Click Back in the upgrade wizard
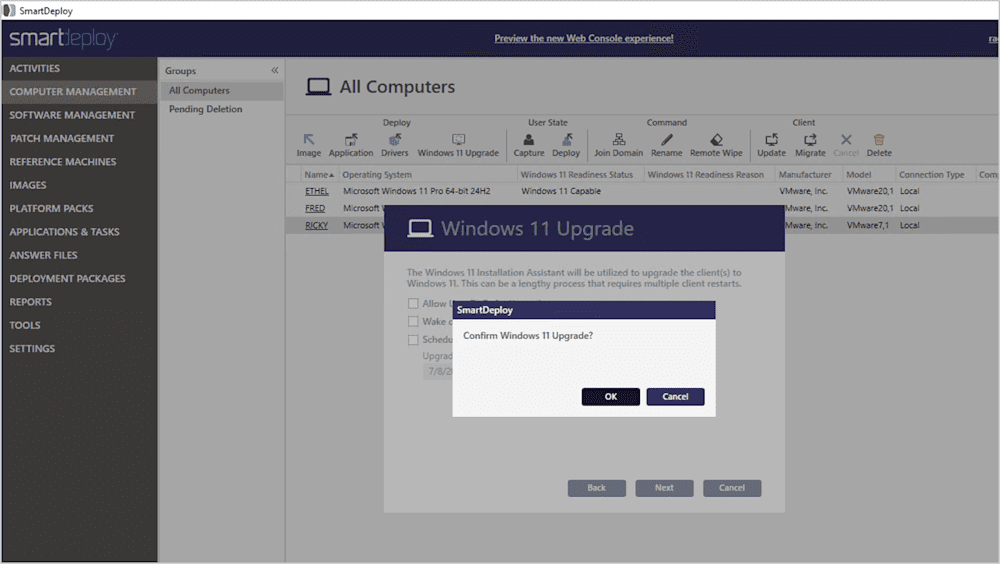The height and width of the screenshot is (564, 1000). pos(596,488)
